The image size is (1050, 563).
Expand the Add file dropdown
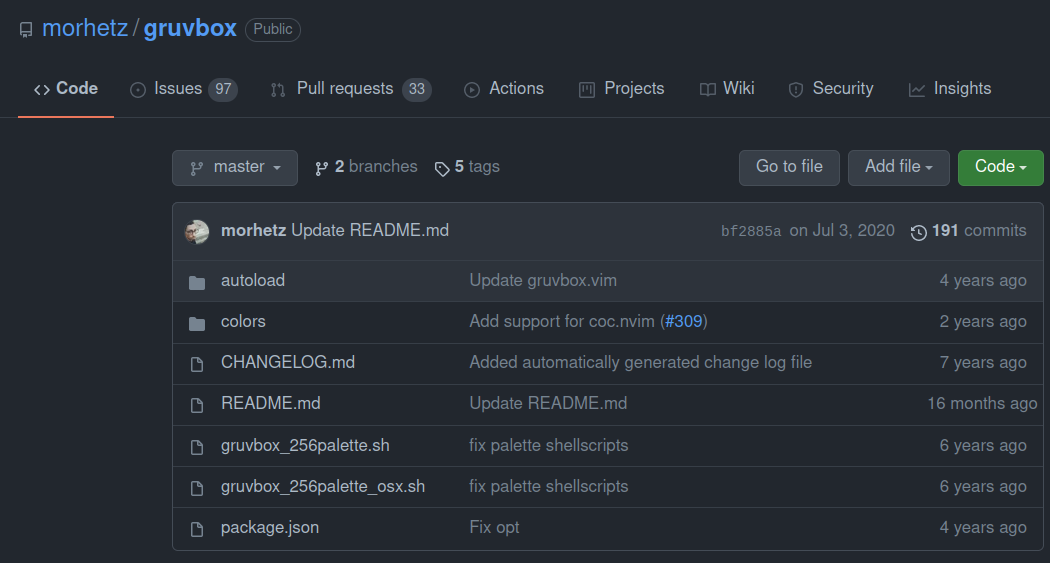[899, 167]
